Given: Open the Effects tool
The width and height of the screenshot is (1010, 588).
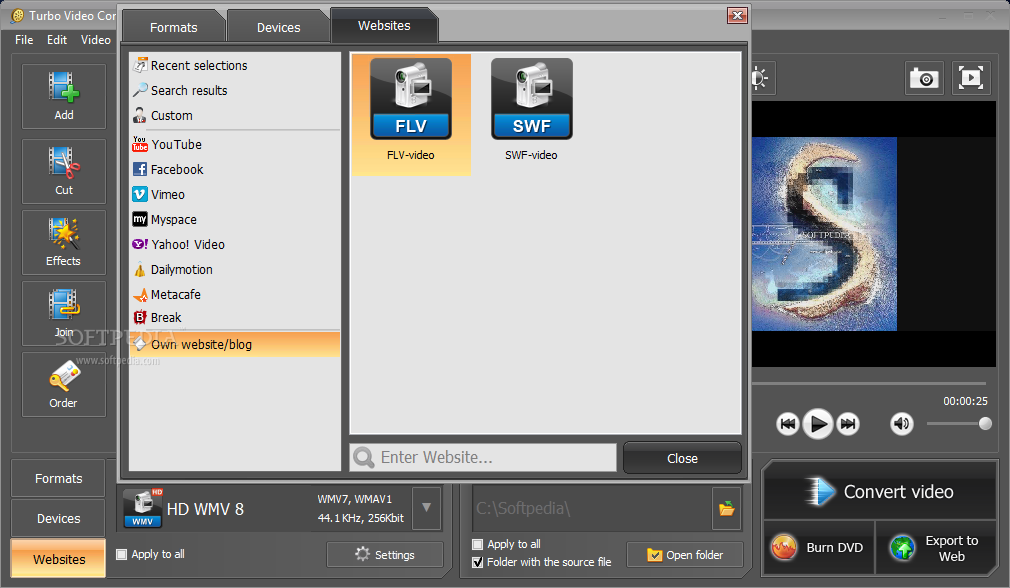Looking at the screenshot, I should 64,243.
